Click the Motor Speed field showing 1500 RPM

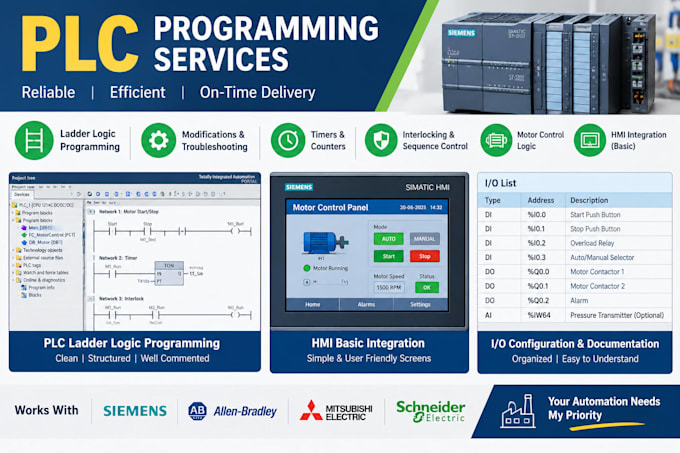[389, 287]
